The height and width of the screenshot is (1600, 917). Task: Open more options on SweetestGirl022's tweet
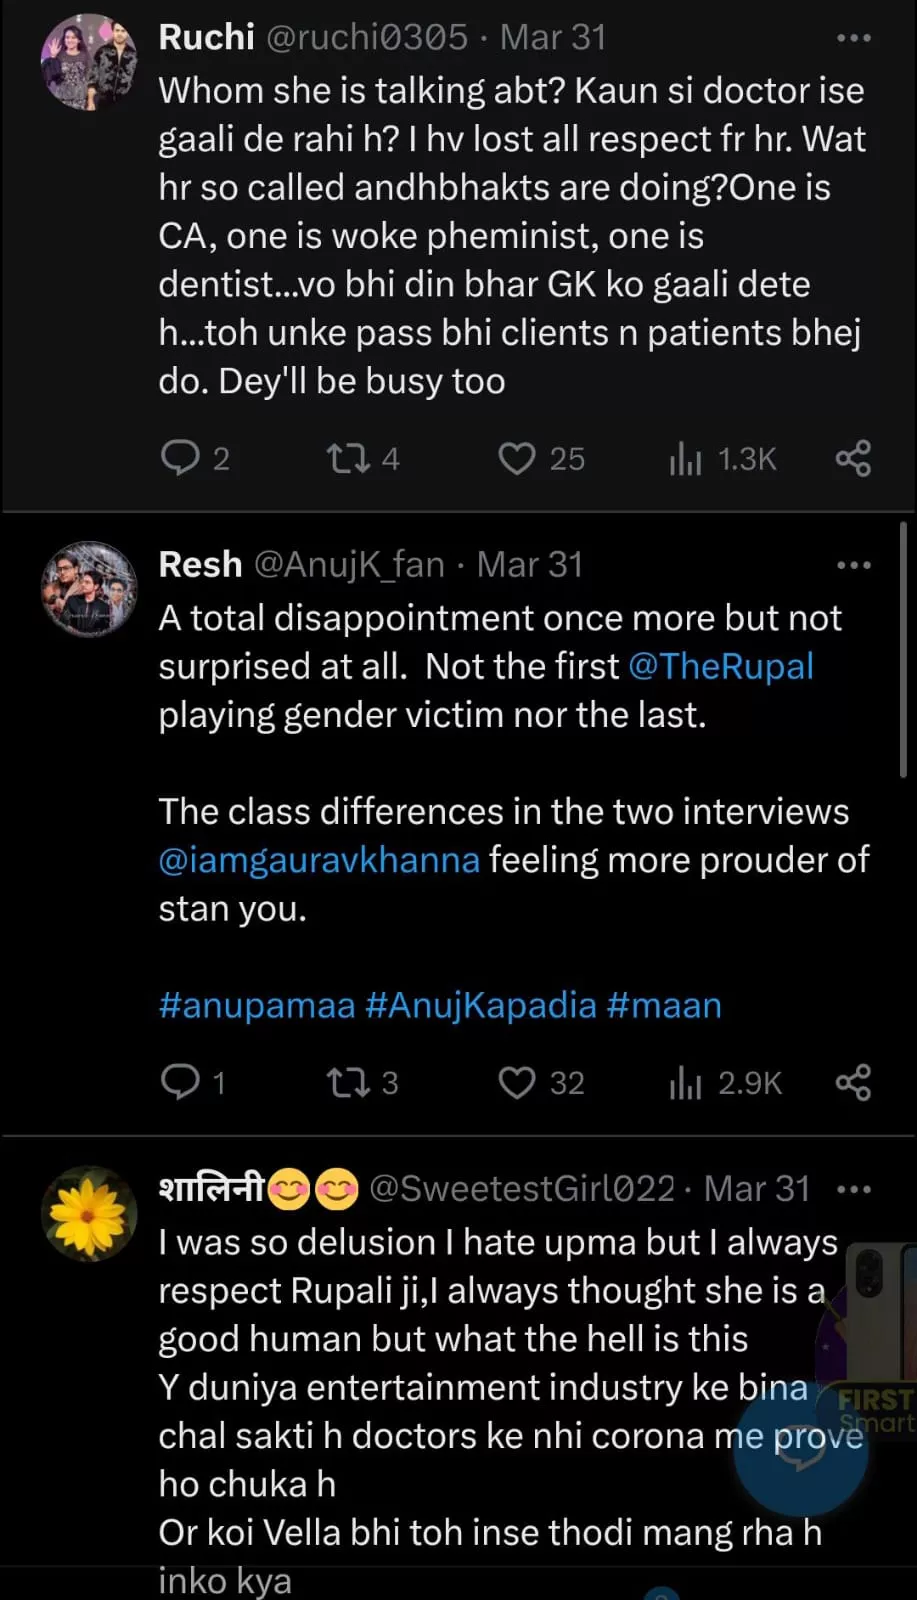tap(853, 1189)
